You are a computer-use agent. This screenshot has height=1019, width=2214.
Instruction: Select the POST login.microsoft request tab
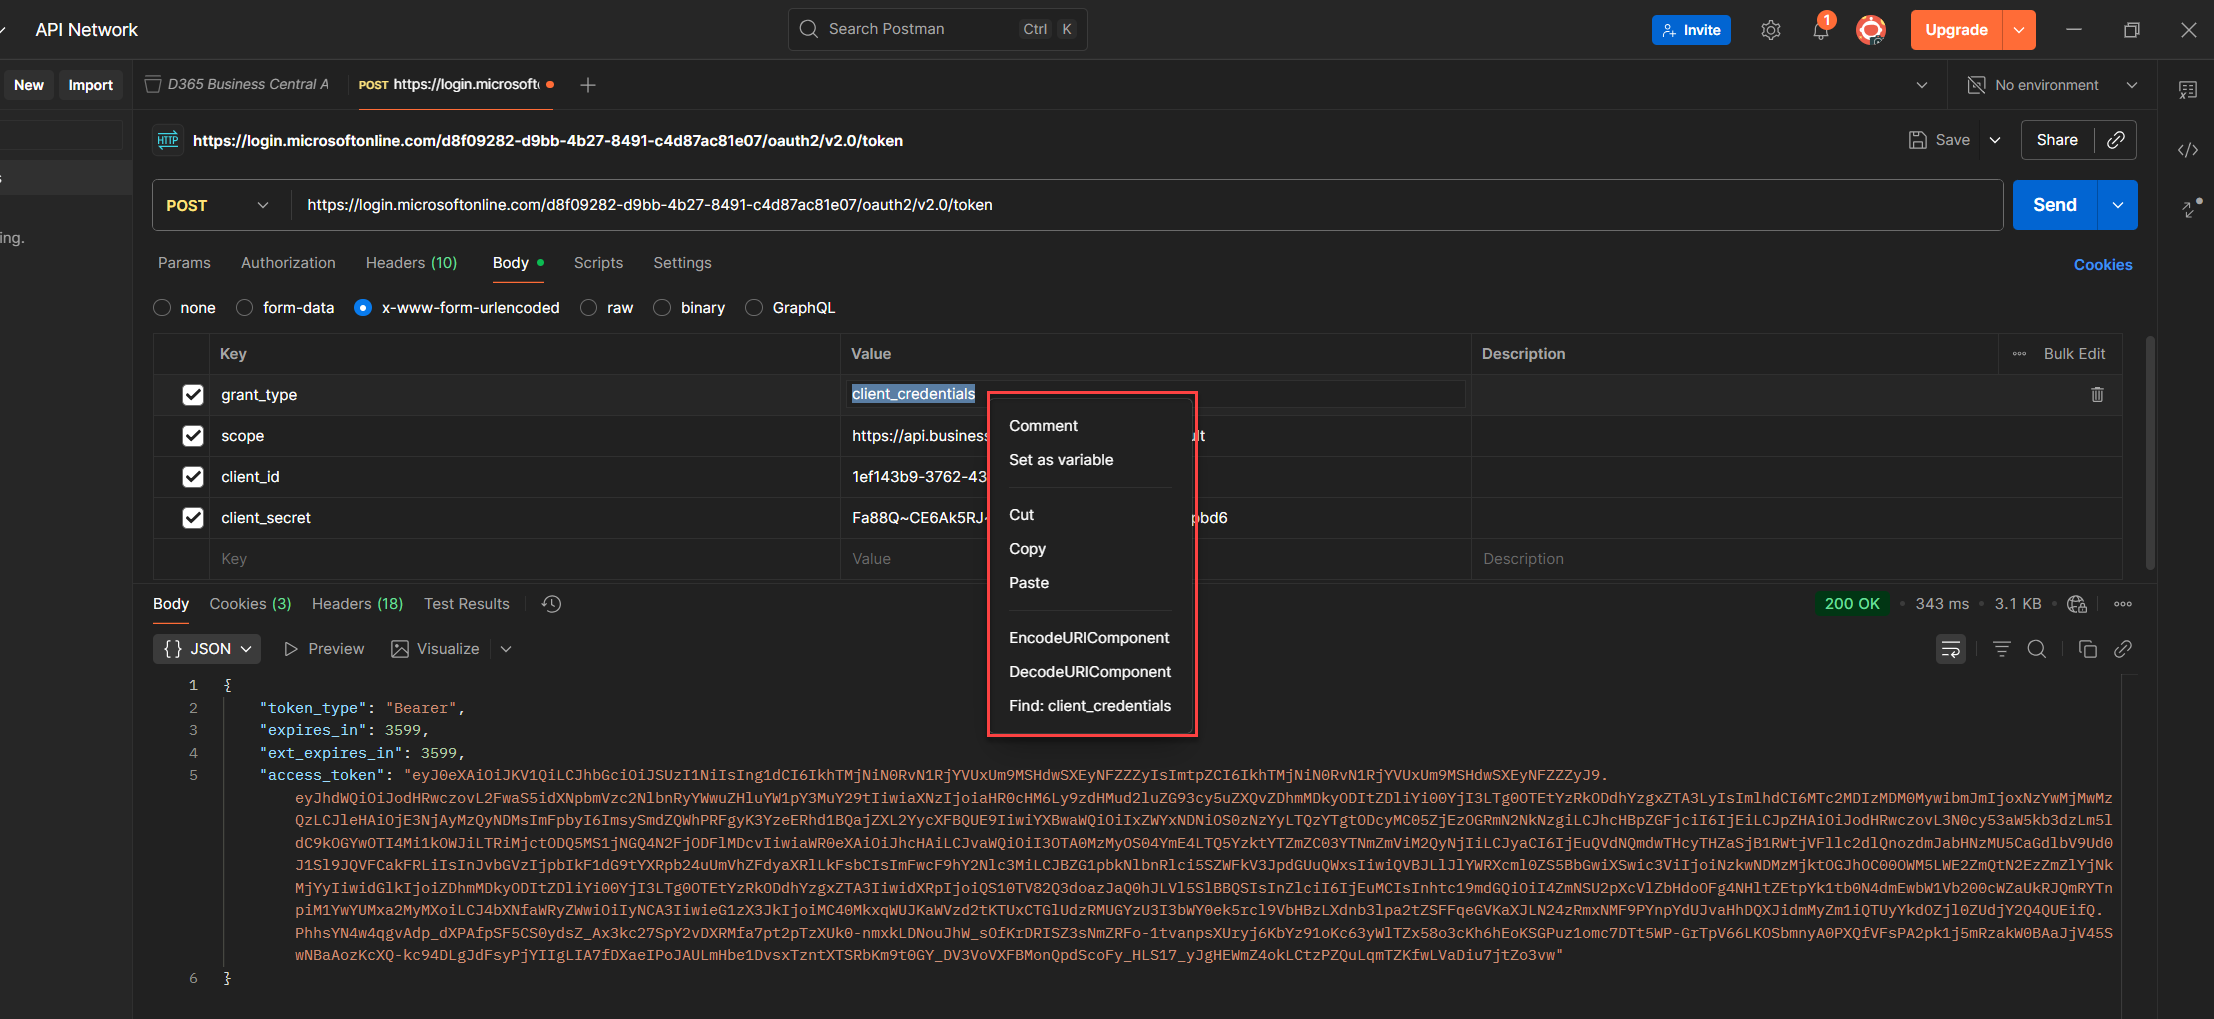(x=455, y=85)
